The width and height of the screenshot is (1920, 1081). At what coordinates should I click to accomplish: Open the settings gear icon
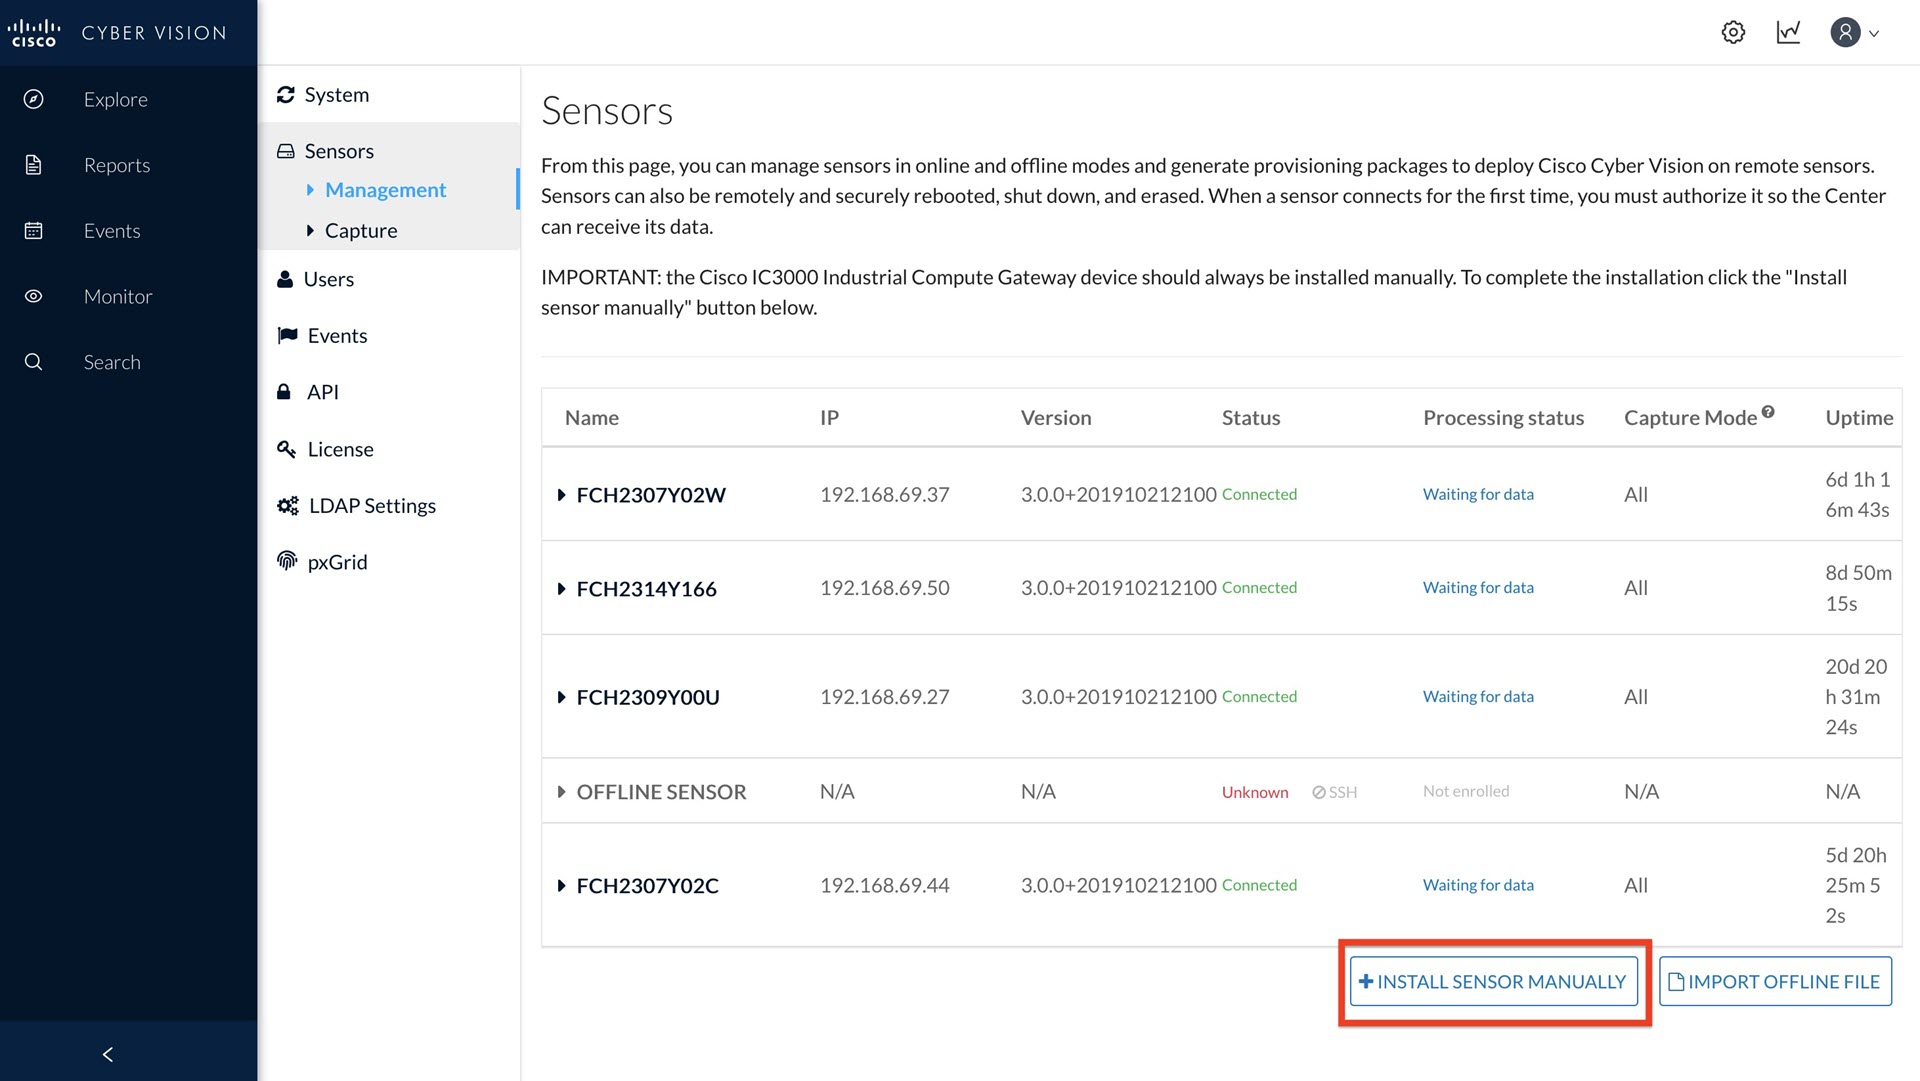(x=1733, y=32)
